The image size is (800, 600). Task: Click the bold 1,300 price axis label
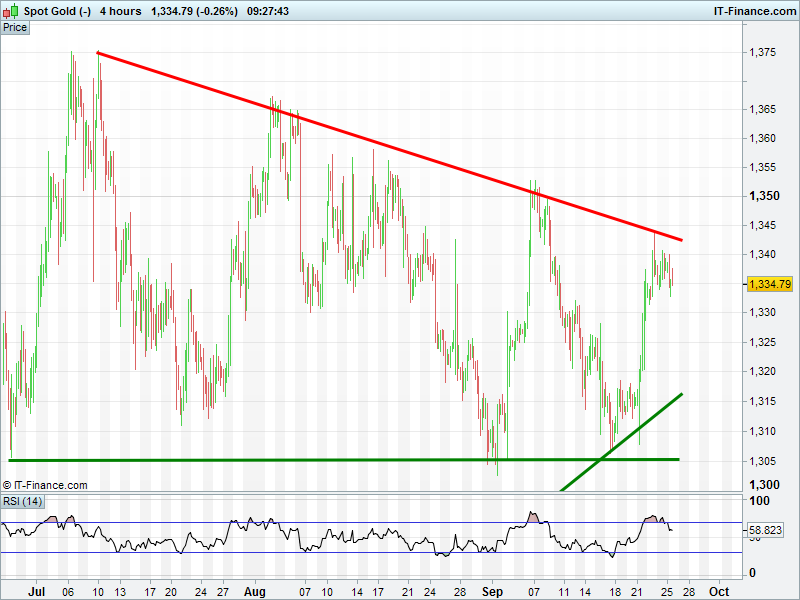(764, 485)
